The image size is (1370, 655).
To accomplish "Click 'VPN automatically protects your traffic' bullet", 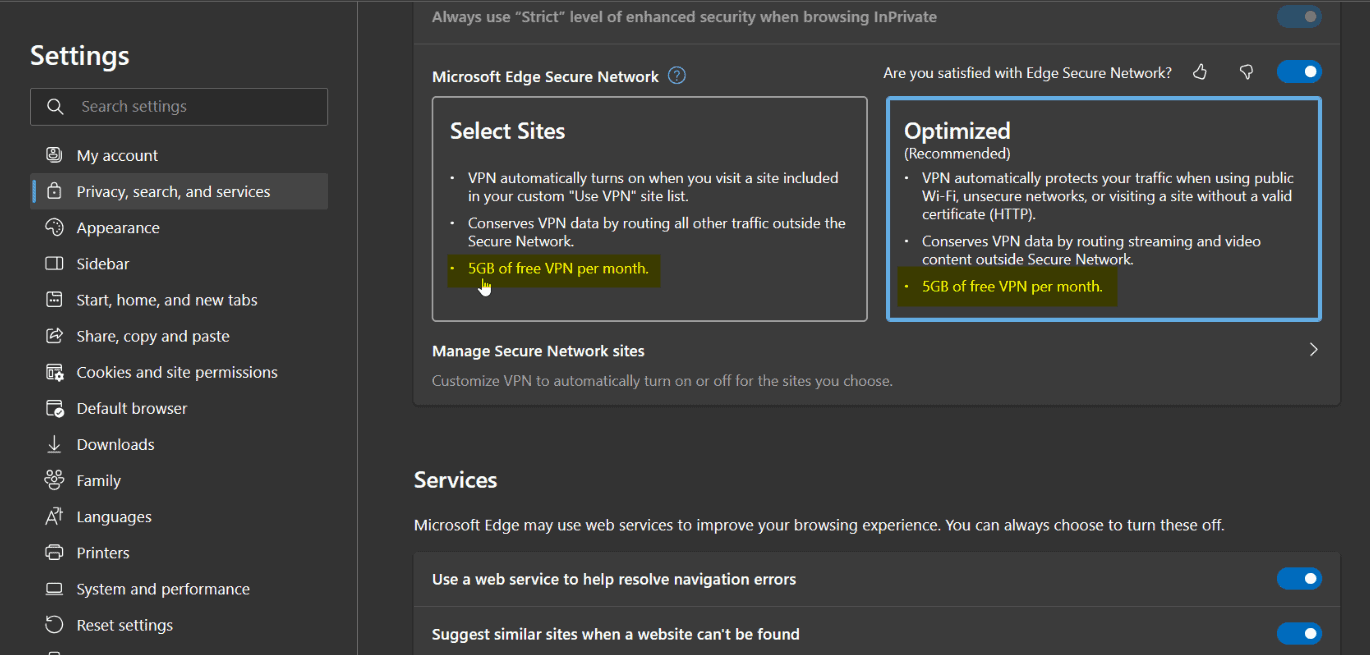I will click(x=1108, y=196).
